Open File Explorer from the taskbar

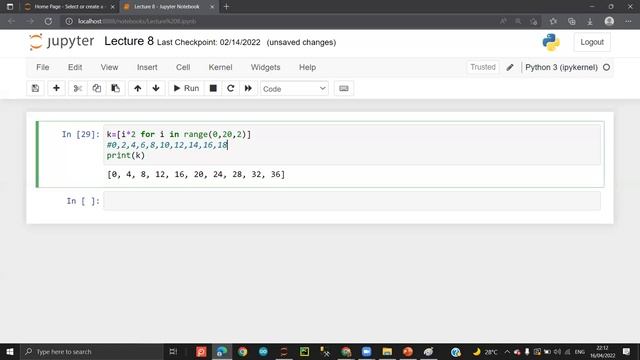click(x=387, y=352)
